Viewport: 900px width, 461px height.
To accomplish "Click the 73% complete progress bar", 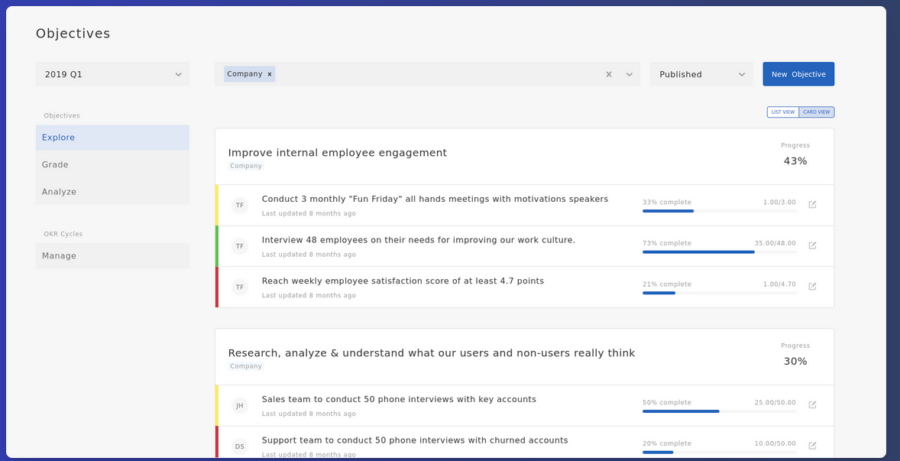I will [x=719, y=251].
